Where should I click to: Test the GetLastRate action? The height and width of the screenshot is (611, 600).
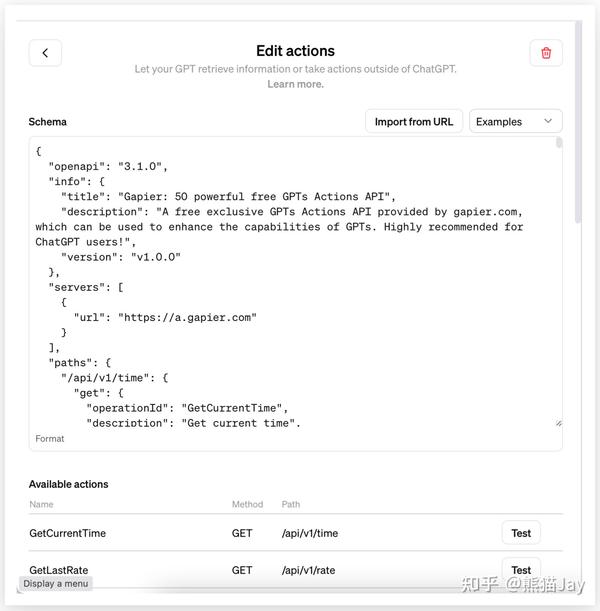521,569
